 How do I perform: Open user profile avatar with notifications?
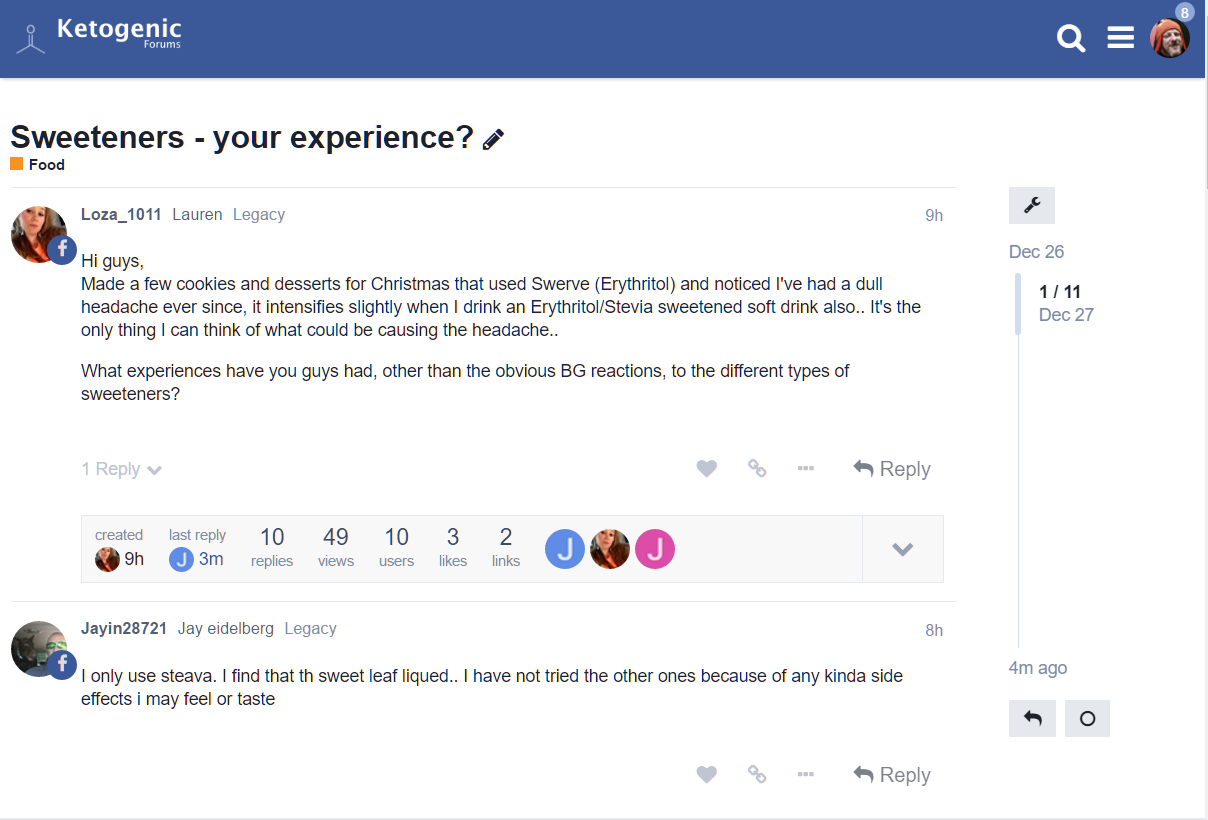(1170, 37)
